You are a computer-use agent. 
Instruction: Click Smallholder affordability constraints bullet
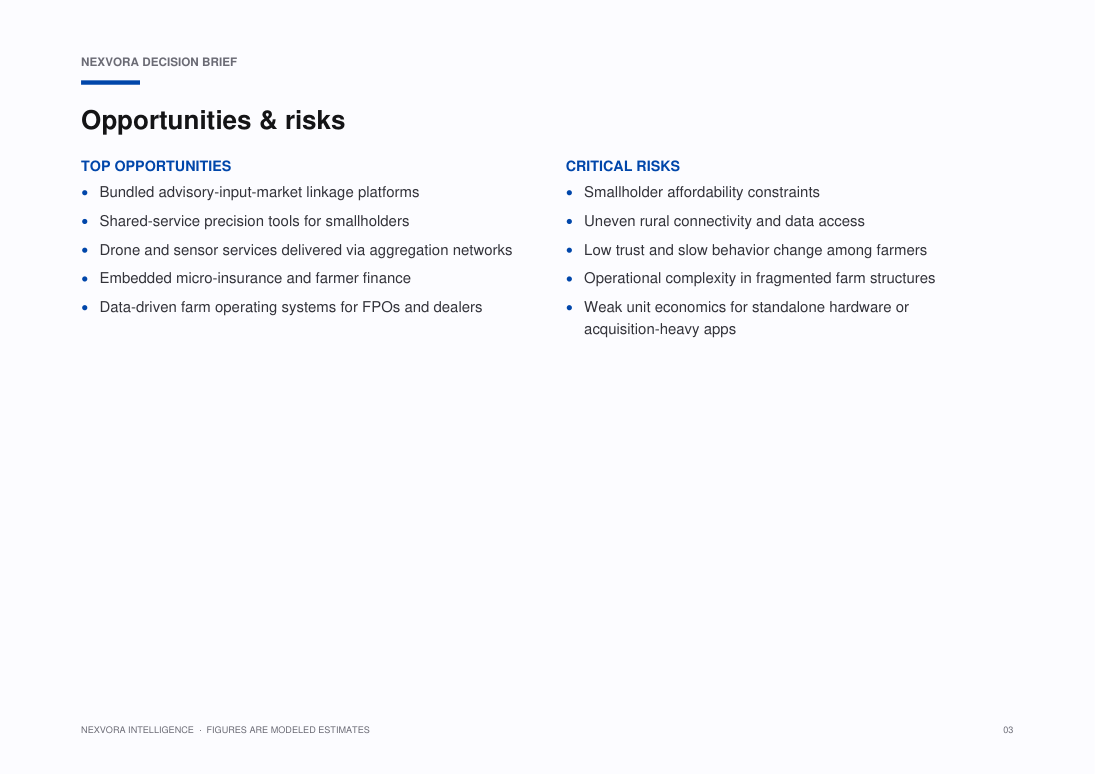coord(702,192)
